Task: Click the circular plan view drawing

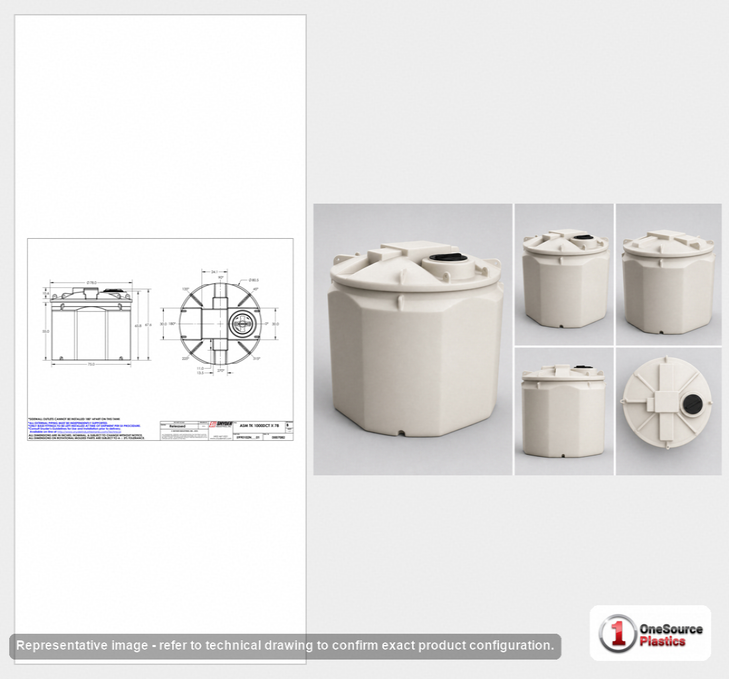Action: coord(220,323)
